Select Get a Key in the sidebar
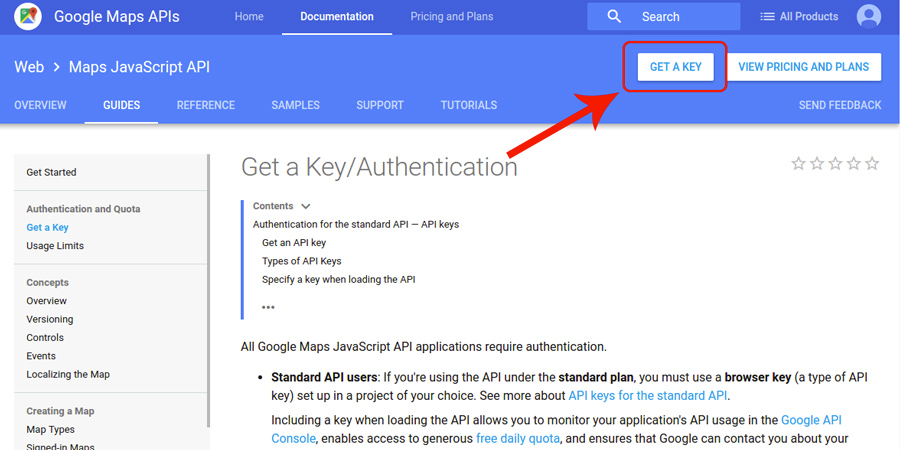The width and height of the screenshot is (900, 450). pyautogui.click(x=47, y=227)
